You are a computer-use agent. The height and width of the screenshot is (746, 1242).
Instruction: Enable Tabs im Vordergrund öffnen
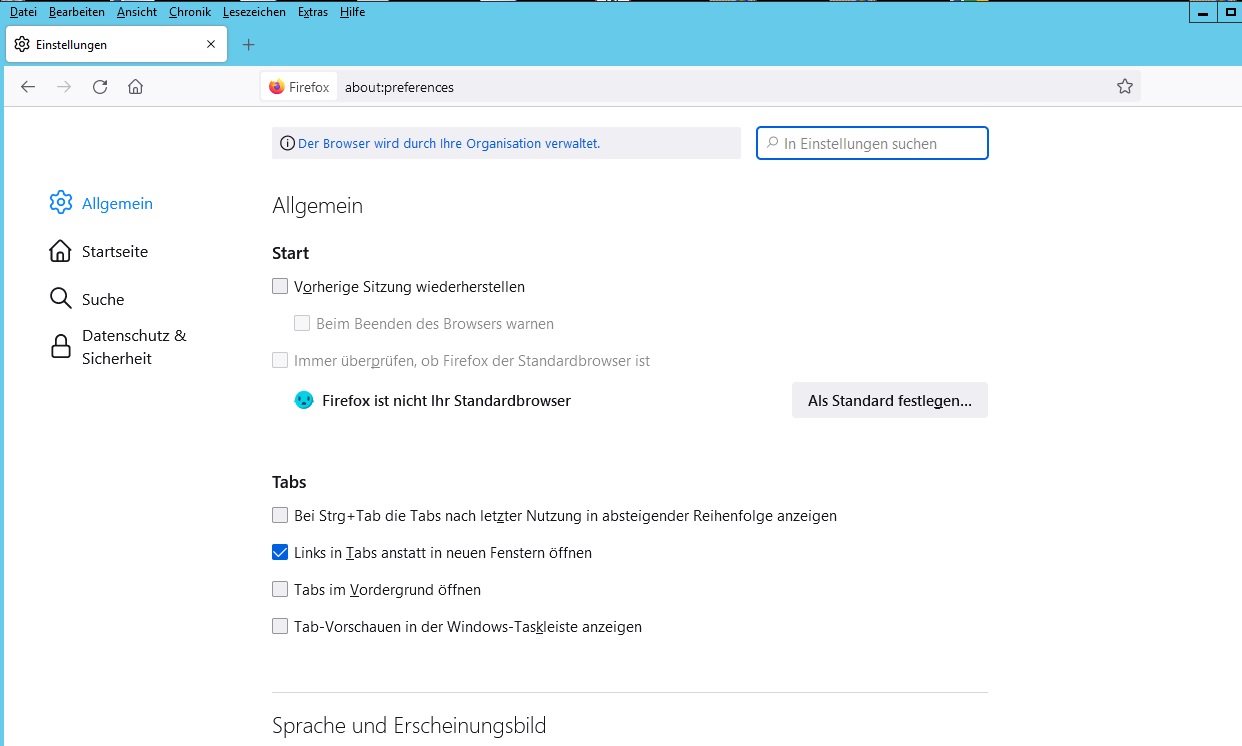click(x=280, y=590)
